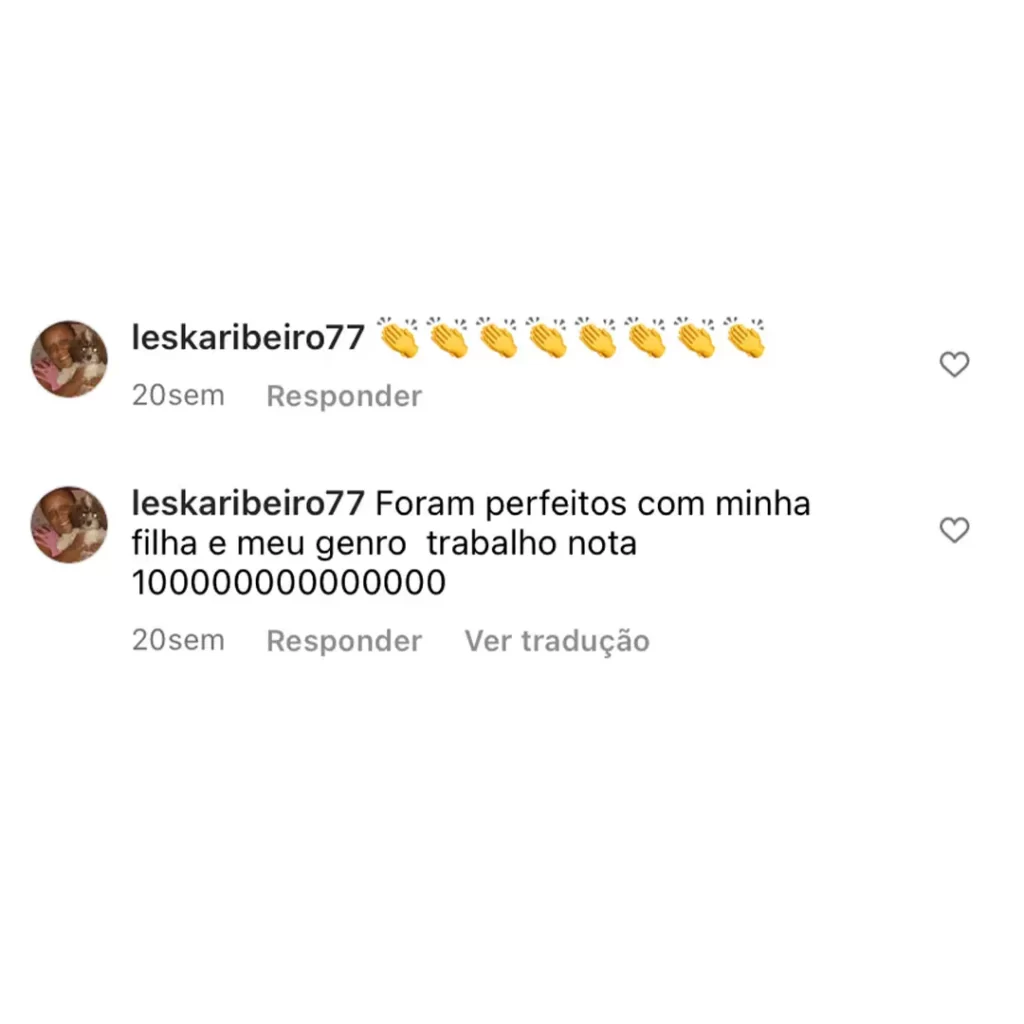Click the words "Foram perfeitos" in comment
The image size is (1024, 1024).
click(x=501, y=505)
